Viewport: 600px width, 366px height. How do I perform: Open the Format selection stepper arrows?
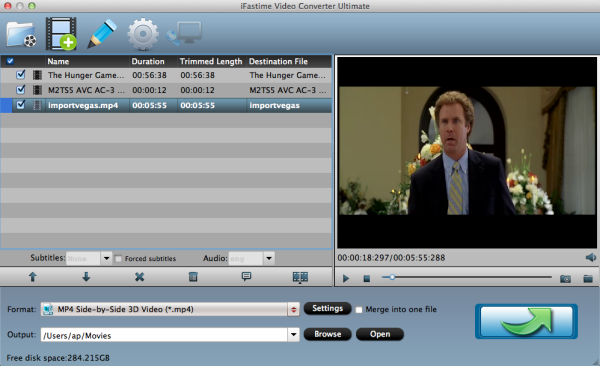(293, 309)
